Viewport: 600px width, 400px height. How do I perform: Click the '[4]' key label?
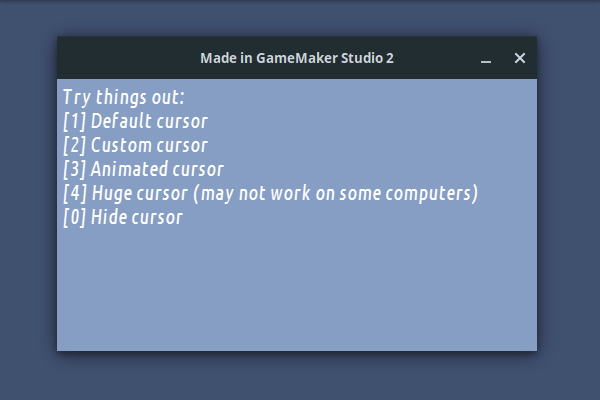[x=74, y=194]
